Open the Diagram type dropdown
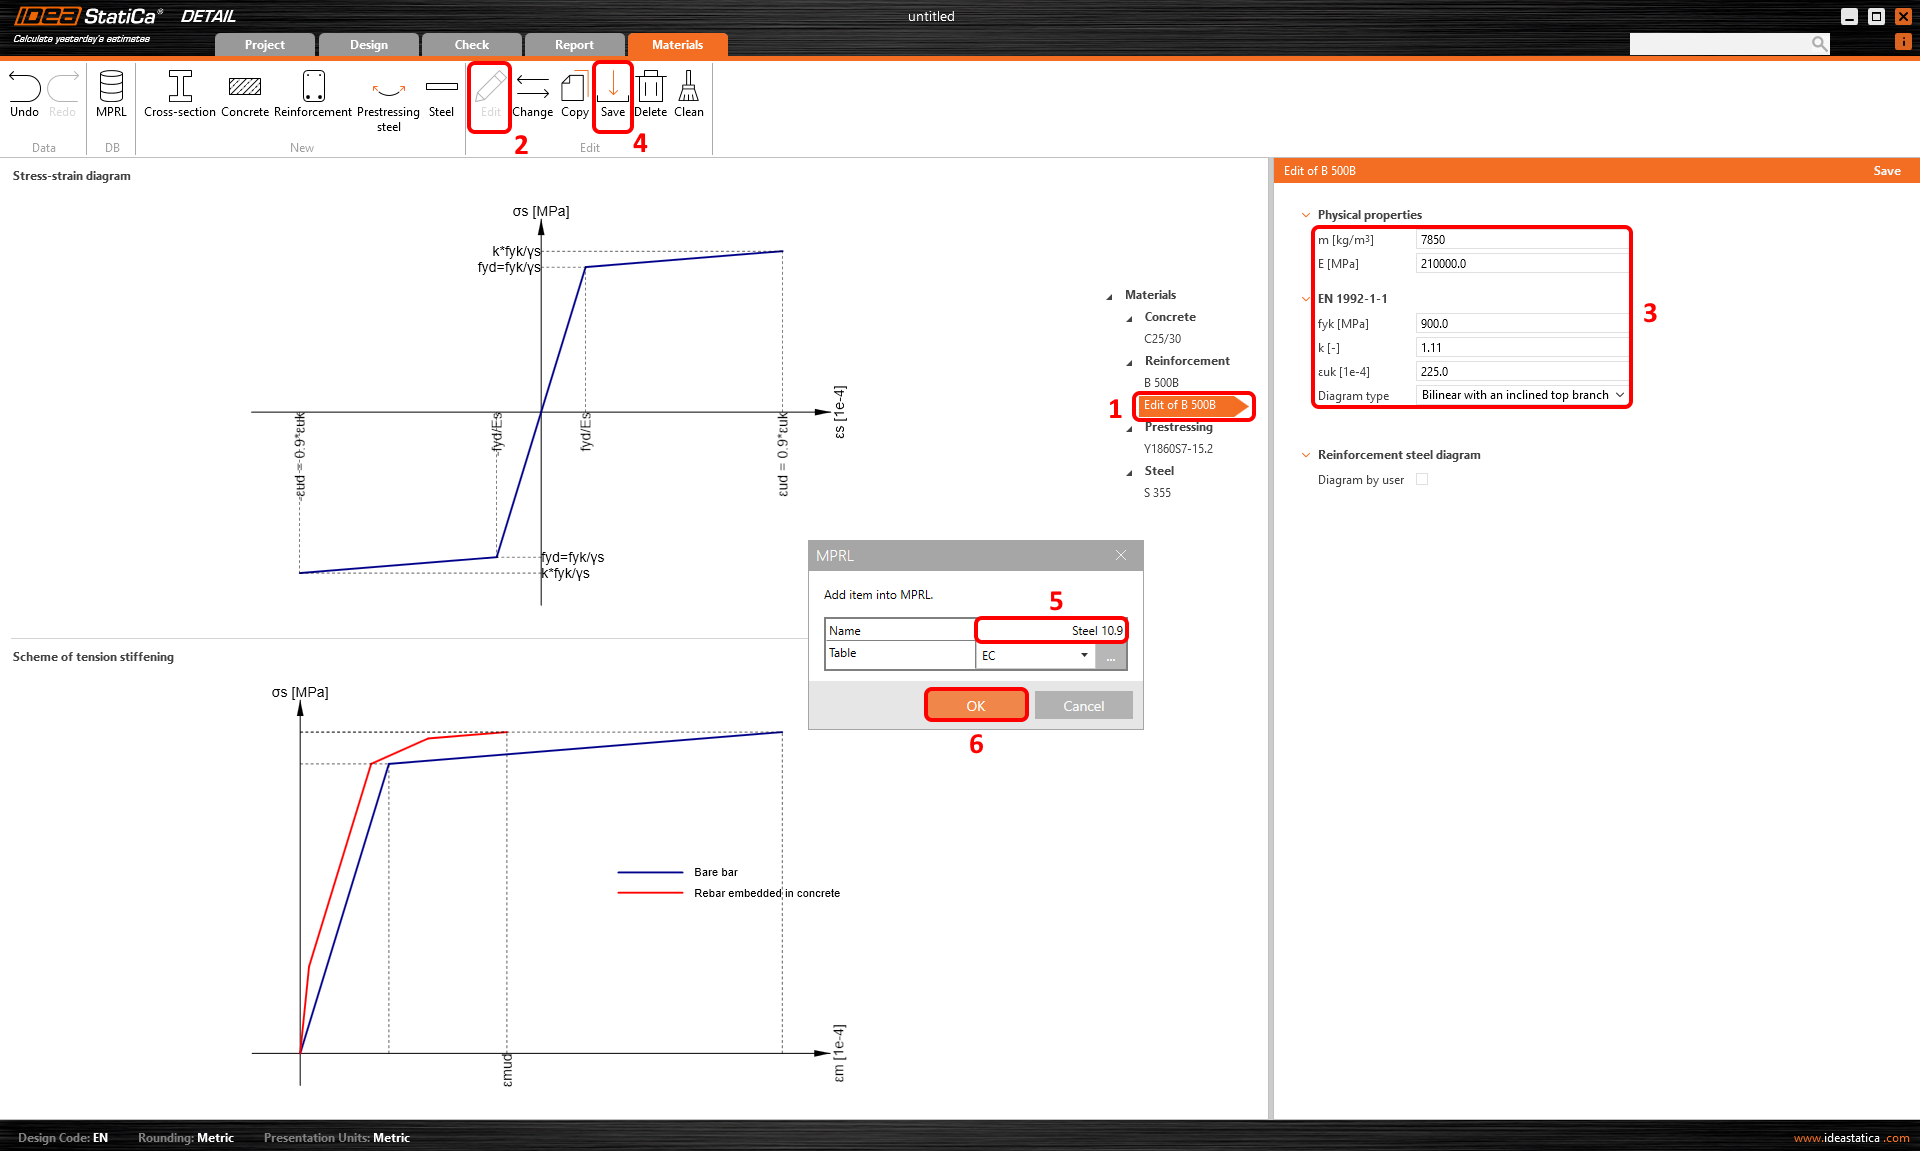Viewport: 1920px width, 1151px height. (1521, 395)
